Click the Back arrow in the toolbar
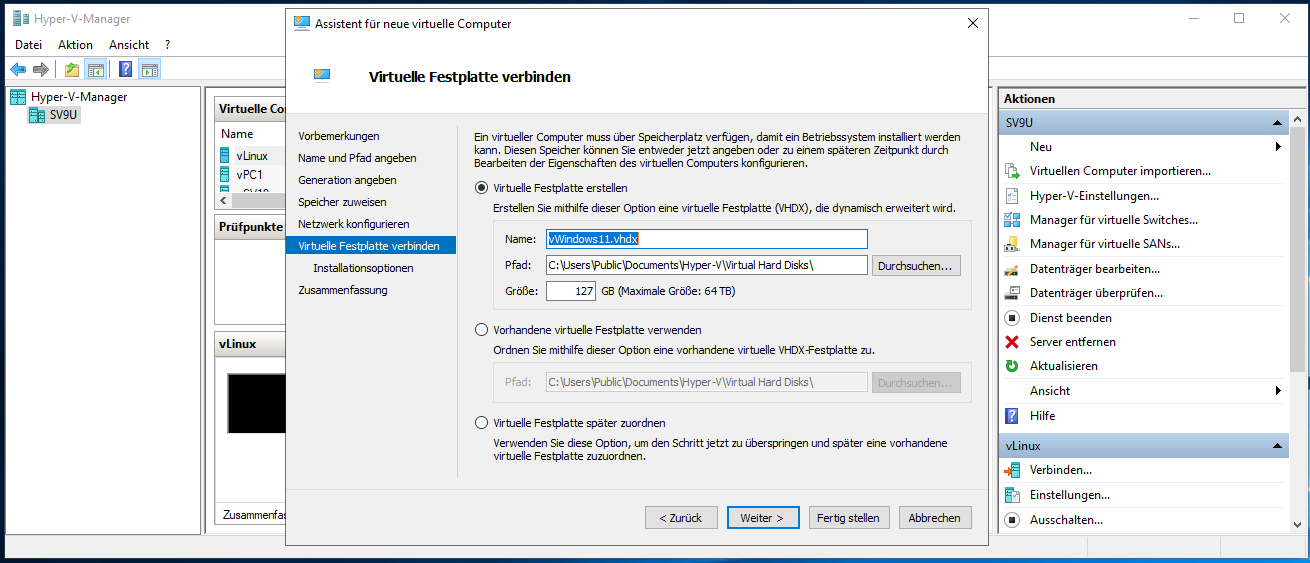The height and width of the screenshot is (563, 1310). [18, 69]
